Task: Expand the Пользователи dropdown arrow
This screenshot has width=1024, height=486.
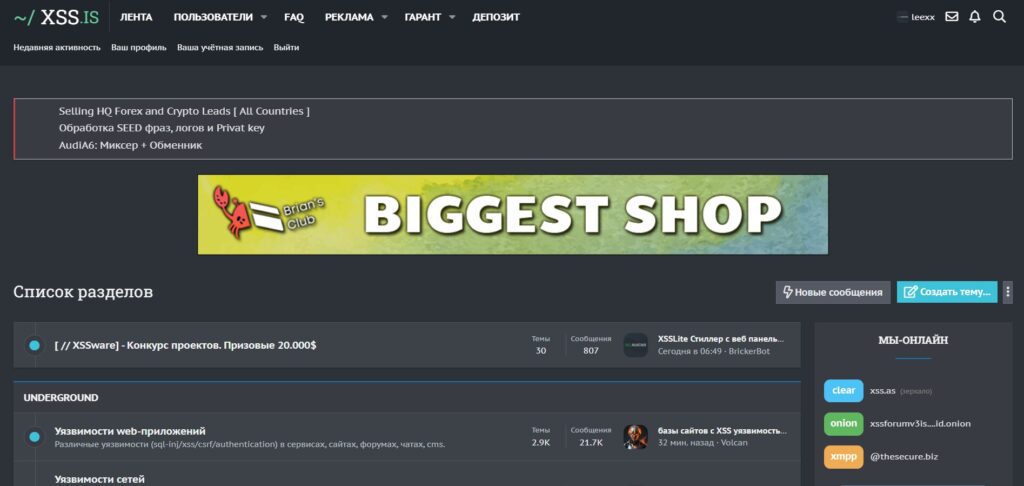Action: 264,18
